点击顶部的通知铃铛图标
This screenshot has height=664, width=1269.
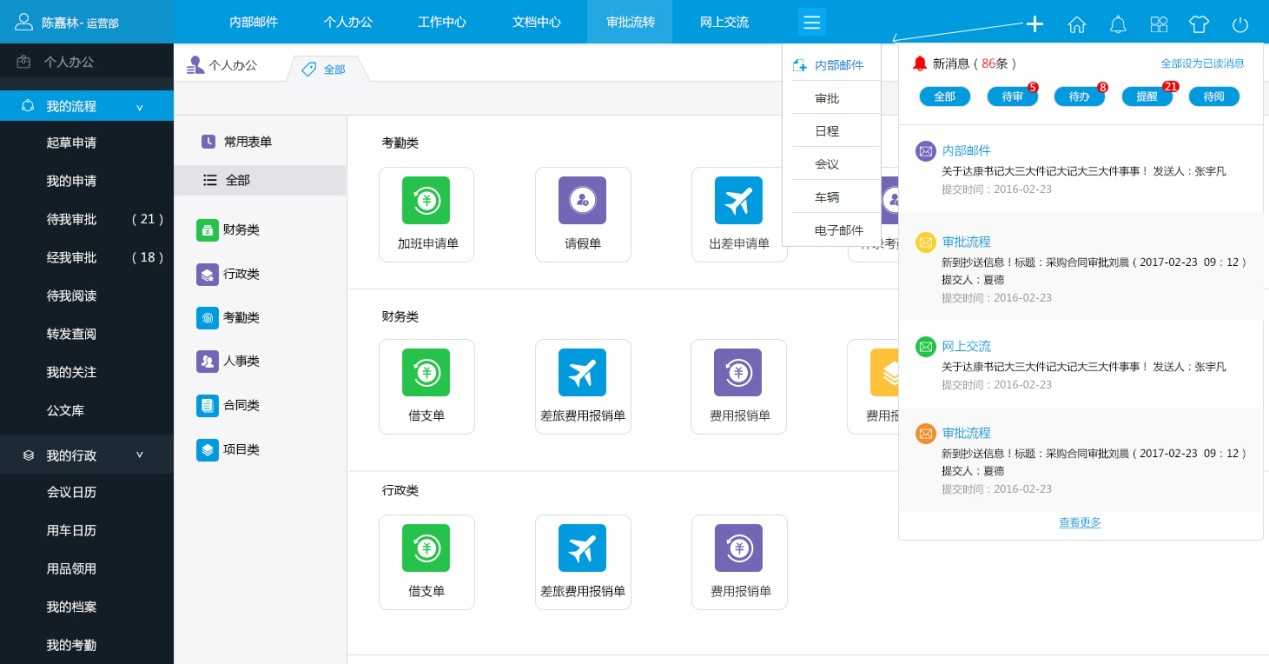[x=1117, y=22]
